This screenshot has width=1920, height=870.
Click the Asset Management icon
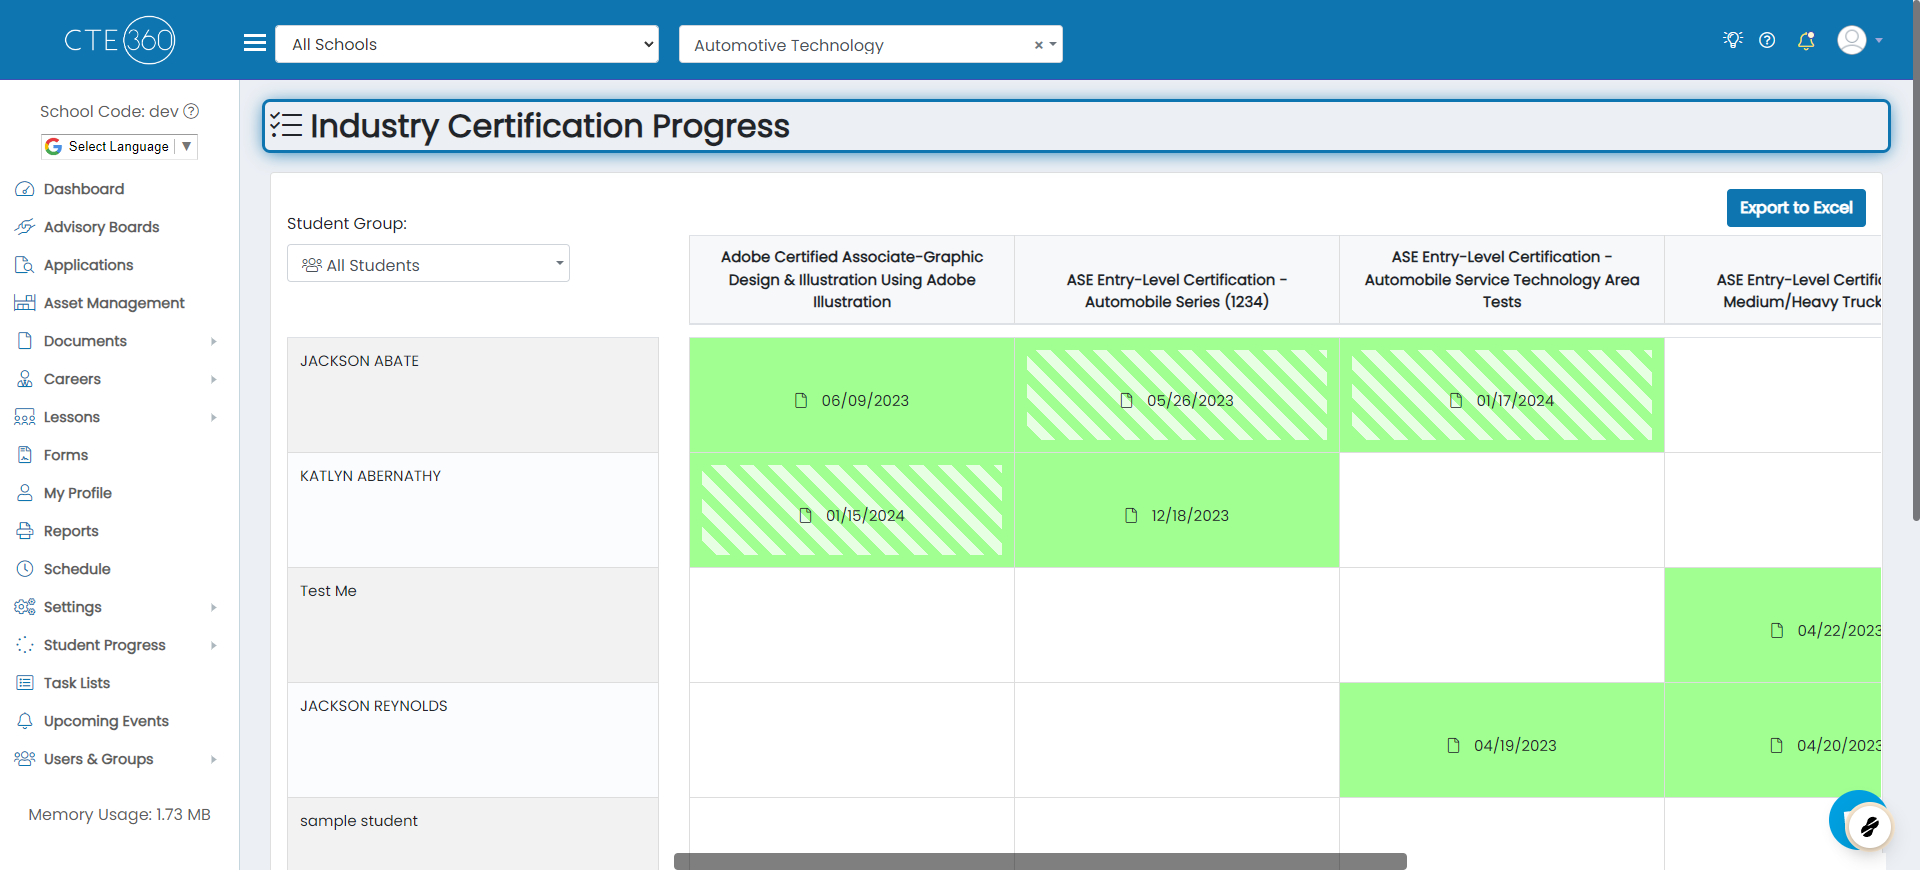click(x=25, y=303)
